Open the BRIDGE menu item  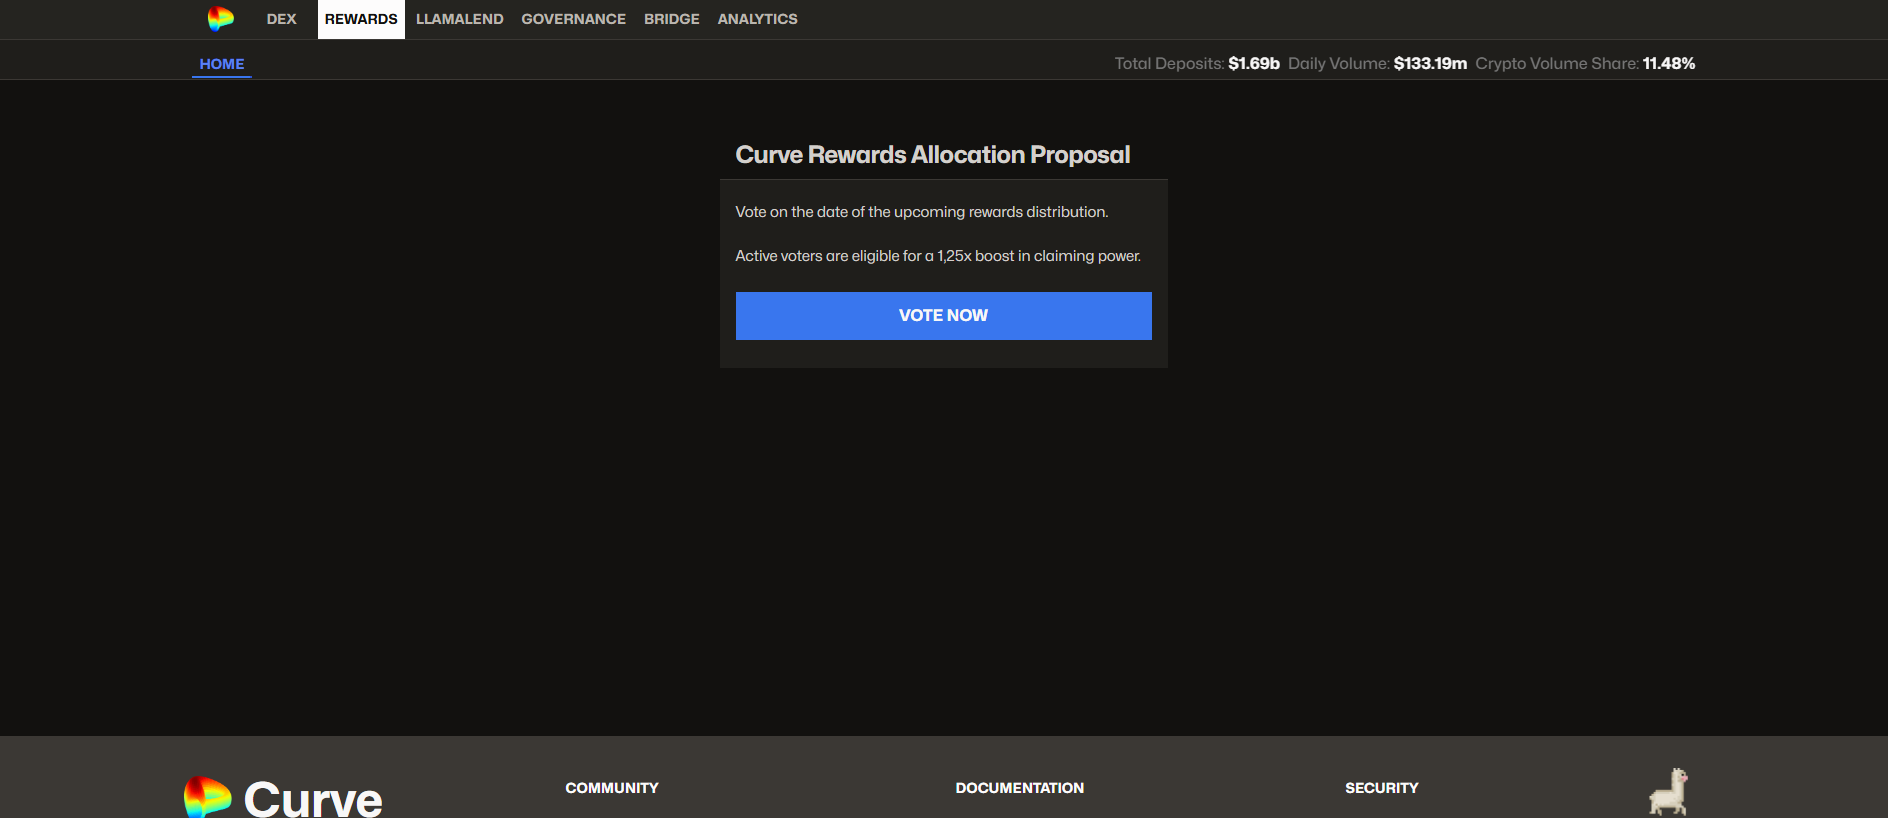[672, 19]
